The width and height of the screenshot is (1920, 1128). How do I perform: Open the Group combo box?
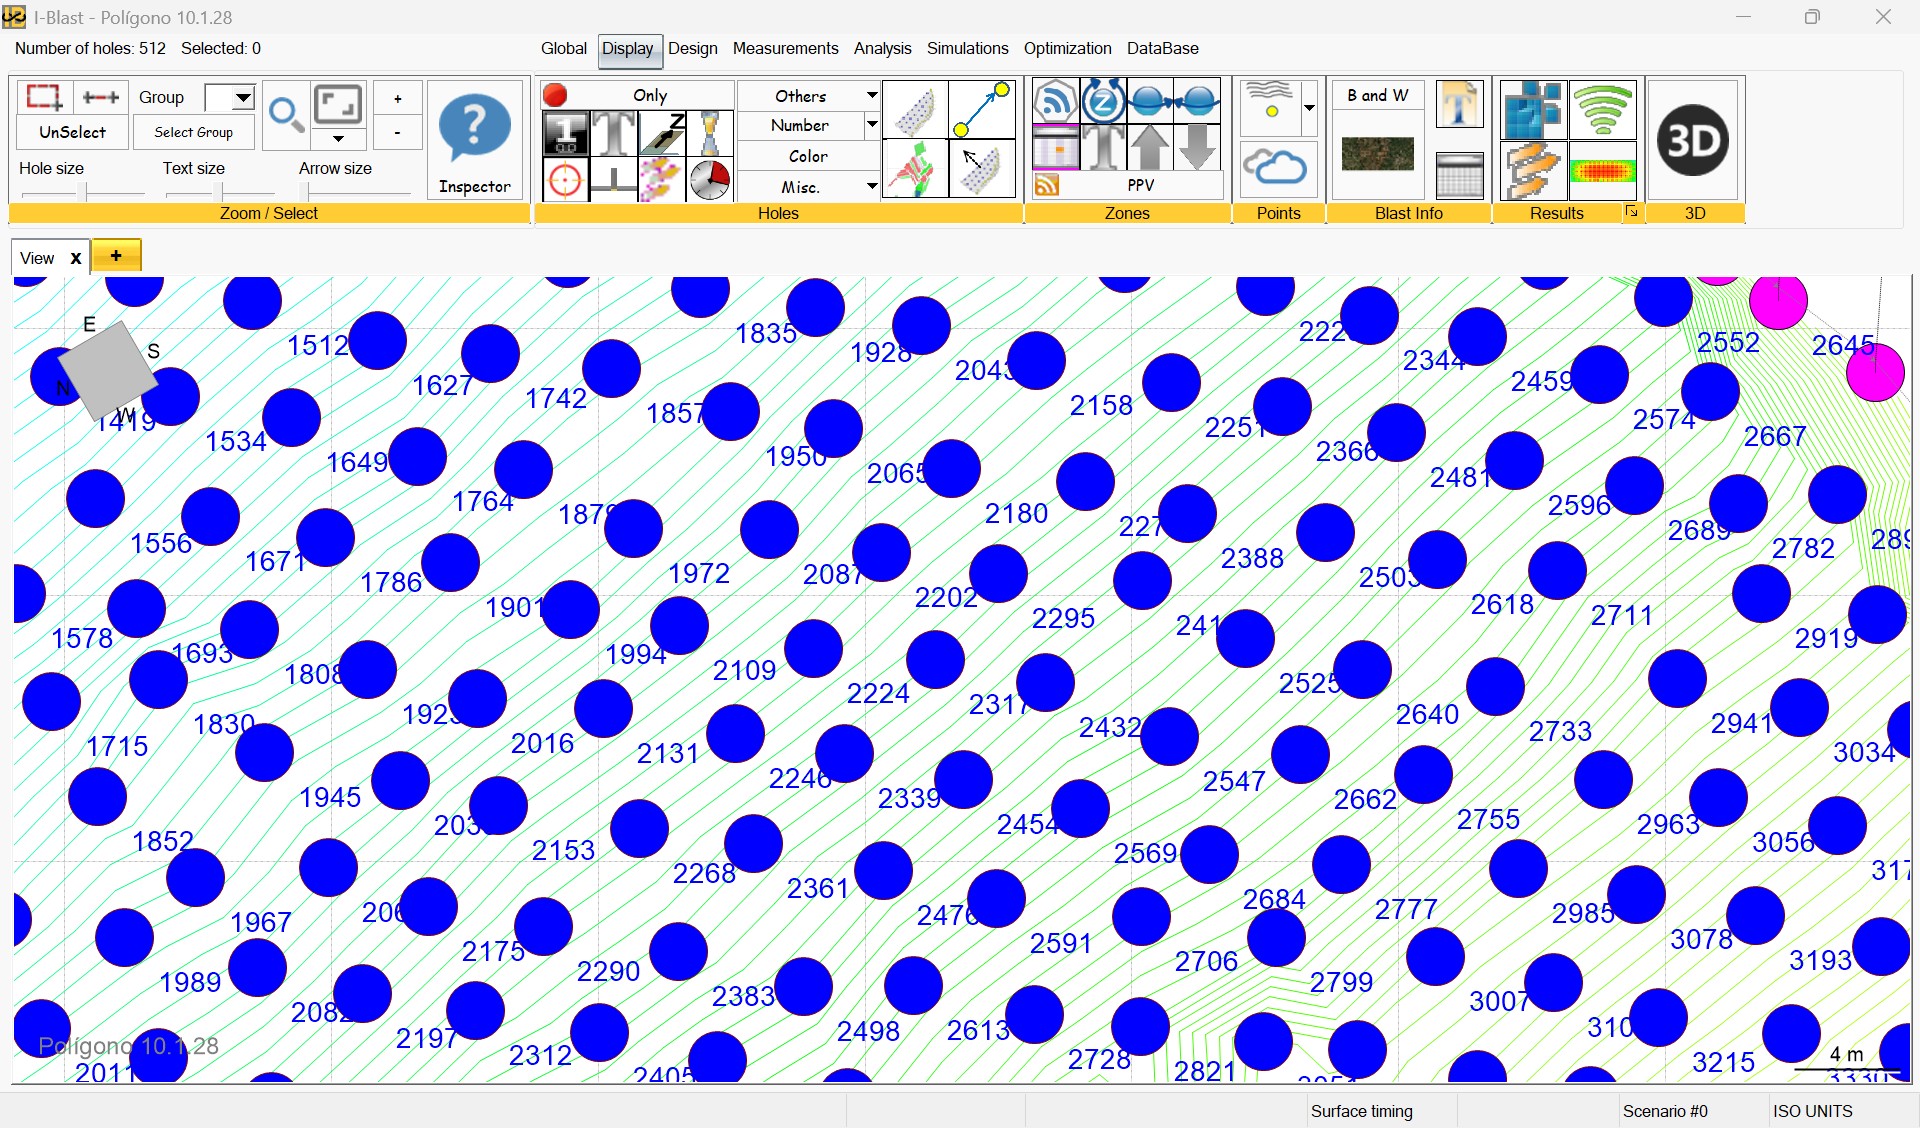click(242, 97)
